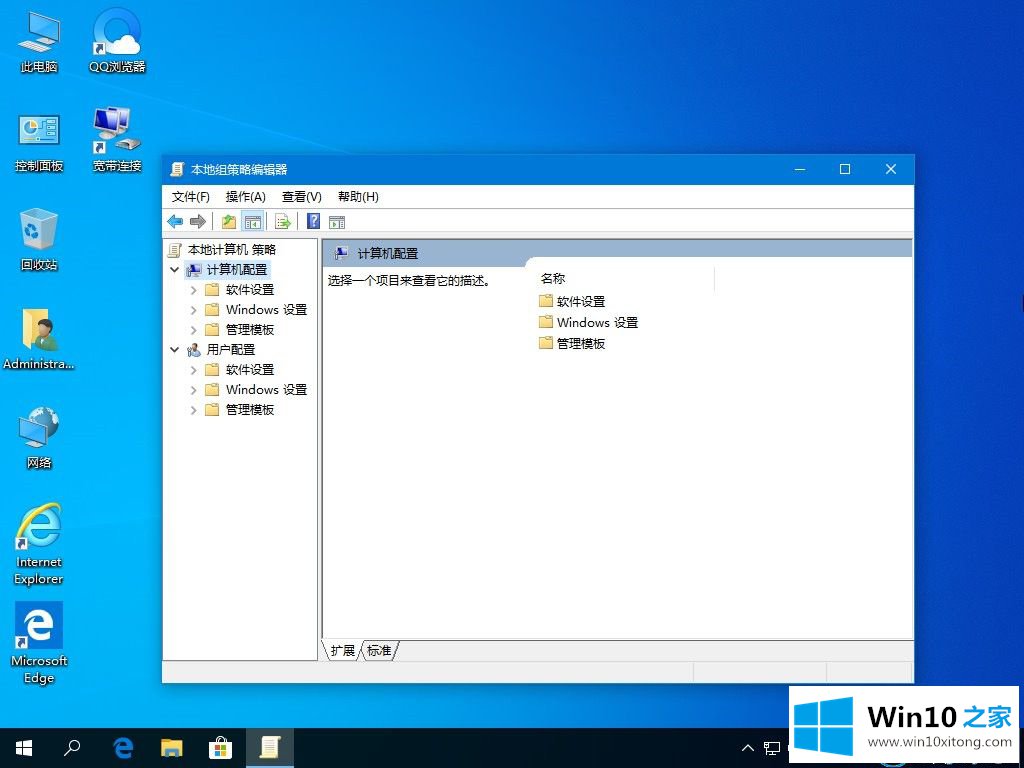
Task: Collapse the 计算机配置 tree node
Action: pyautogui.click(x=174, y=269)
